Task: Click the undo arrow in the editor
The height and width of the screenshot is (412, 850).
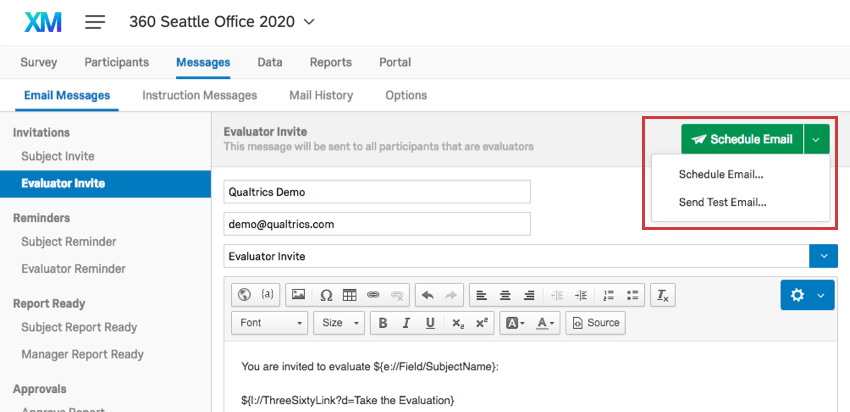Action: click(x=427, y=295)
